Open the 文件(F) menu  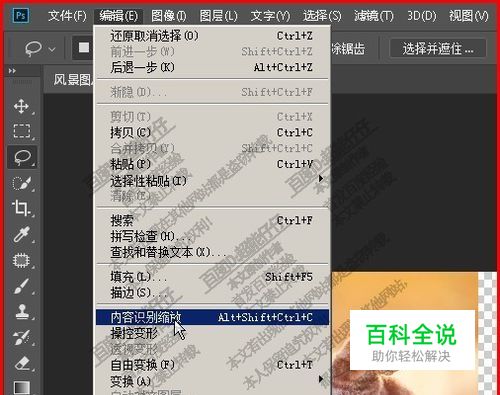67,16
